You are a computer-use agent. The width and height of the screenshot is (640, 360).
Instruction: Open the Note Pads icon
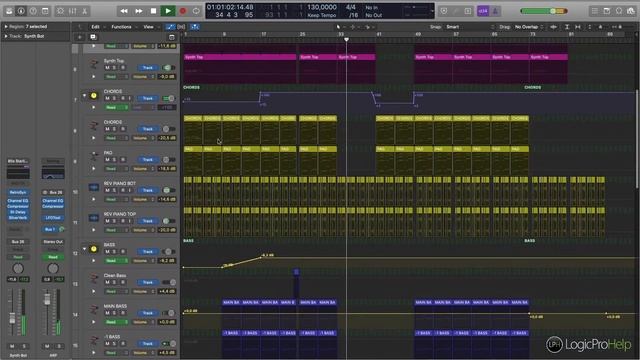pyautogui.click(x=607, y=11)
